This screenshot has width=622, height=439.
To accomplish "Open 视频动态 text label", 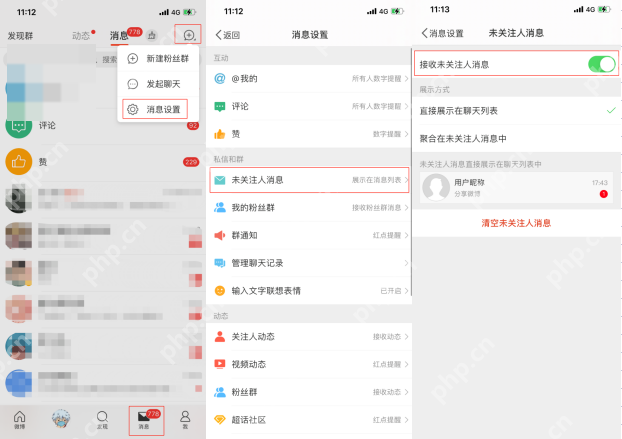I will click(249, 364).
